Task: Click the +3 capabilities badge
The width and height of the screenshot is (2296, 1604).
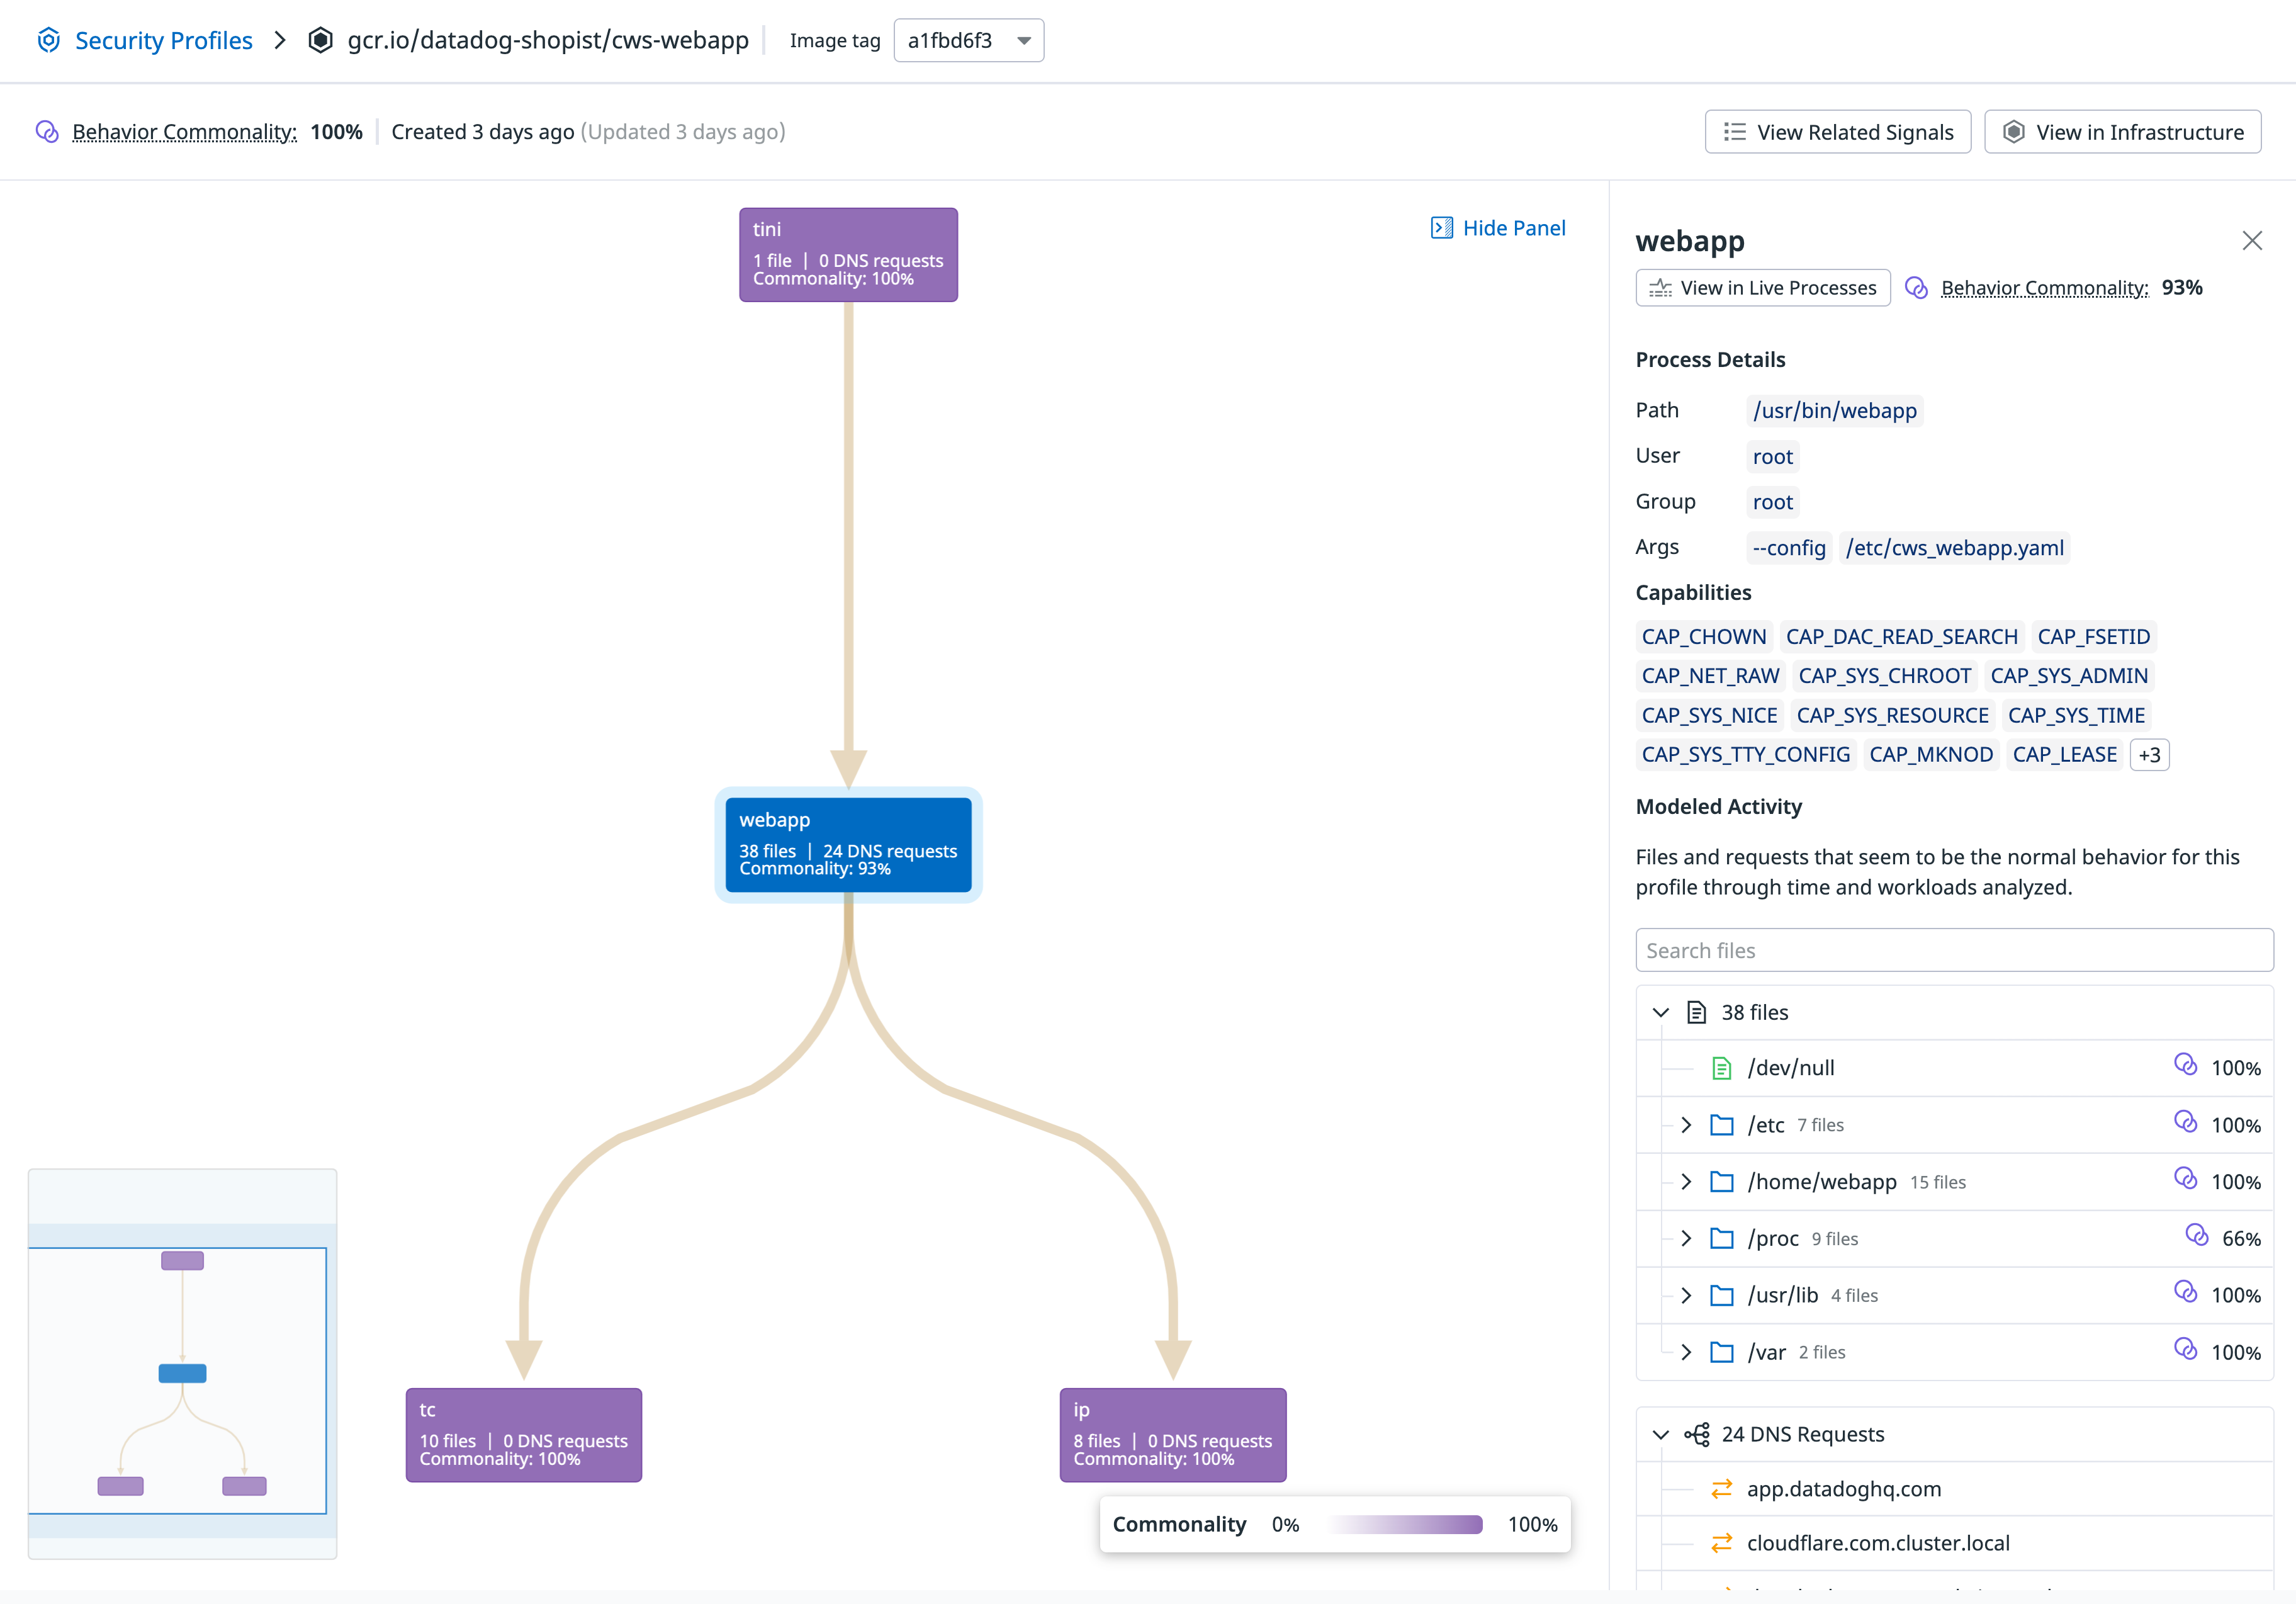Action: [x=2148, y=754]
